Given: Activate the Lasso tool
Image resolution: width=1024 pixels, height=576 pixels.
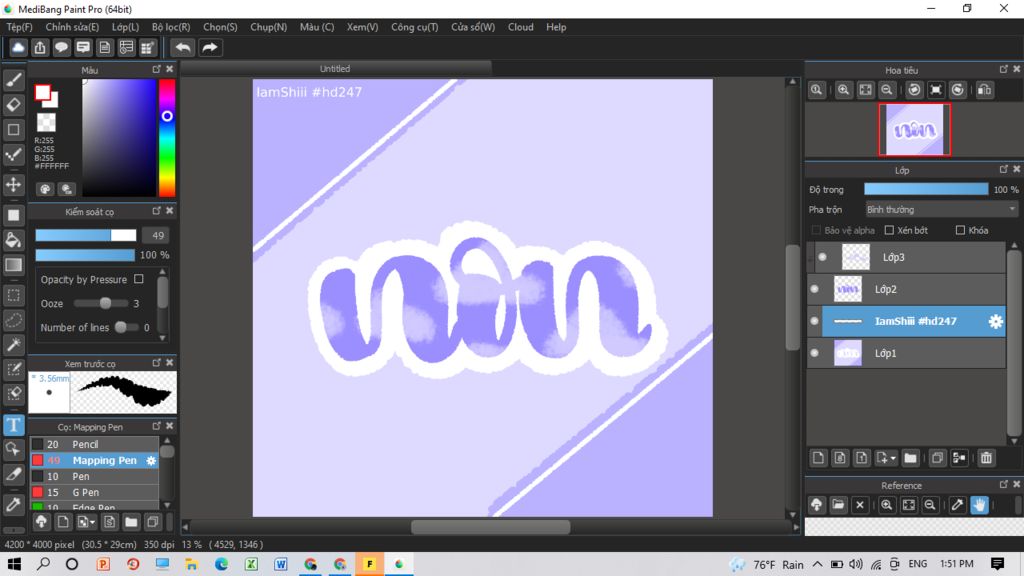Looking at the screenshot, I should (14, 320).
